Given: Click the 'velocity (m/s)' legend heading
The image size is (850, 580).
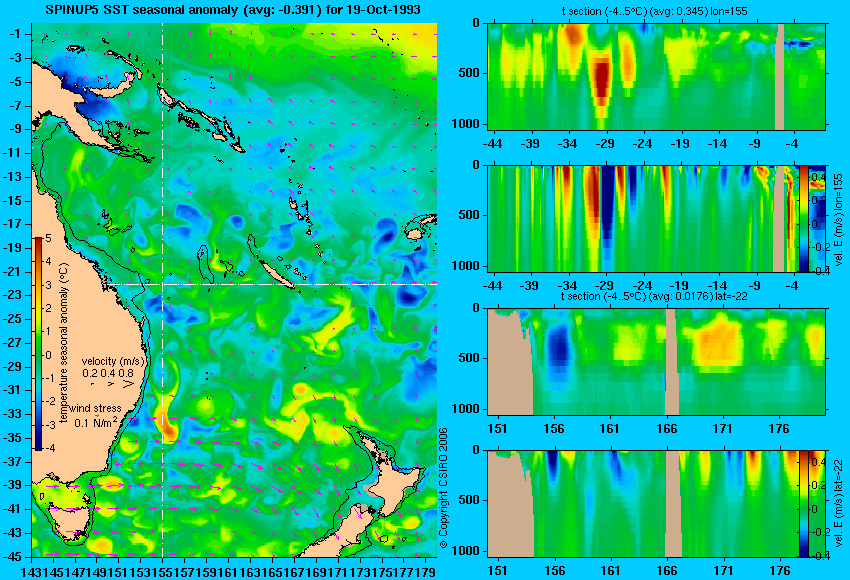Looking at the screenshot, I should (113, 361).
